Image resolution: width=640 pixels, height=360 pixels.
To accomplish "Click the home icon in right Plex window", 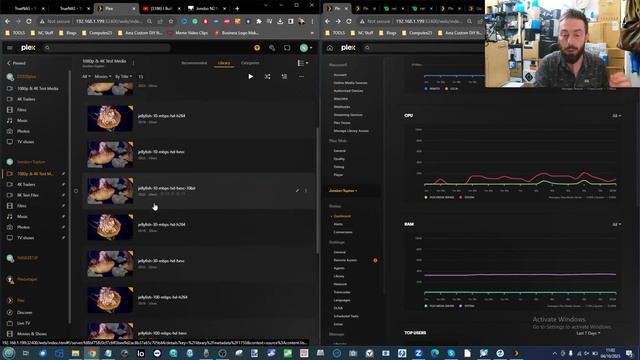I will tap(330, 48).
